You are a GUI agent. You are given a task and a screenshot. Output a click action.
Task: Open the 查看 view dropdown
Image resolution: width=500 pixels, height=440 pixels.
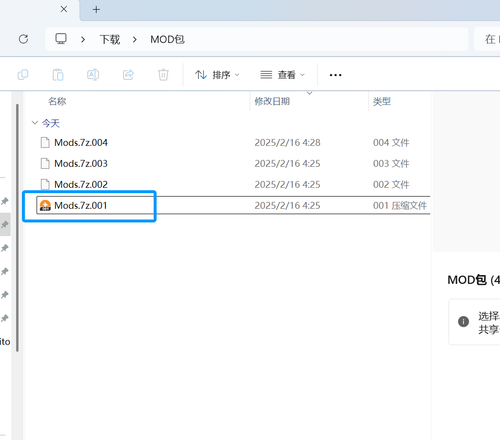pyautogui.click(x=283, y=75)
